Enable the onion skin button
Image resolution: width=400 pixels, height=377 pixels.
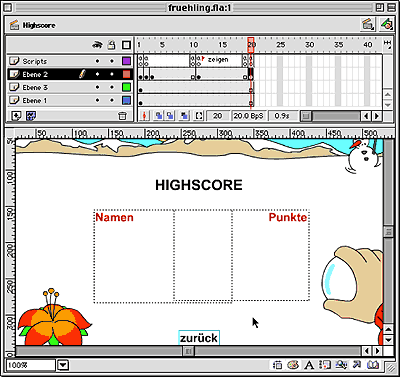(x=159, y=116)
